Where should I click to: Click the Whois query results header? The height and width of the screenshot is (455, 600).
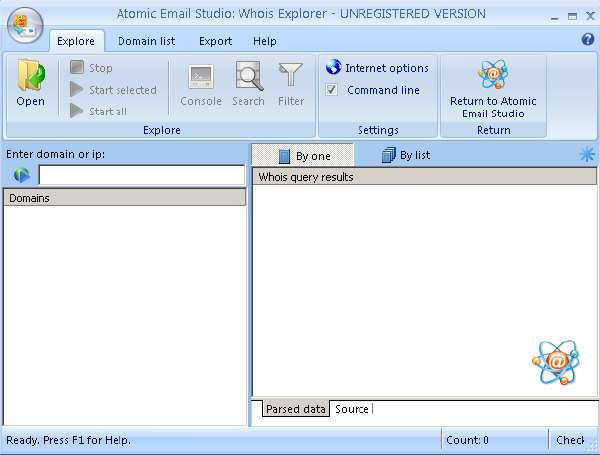coord(424,177)
